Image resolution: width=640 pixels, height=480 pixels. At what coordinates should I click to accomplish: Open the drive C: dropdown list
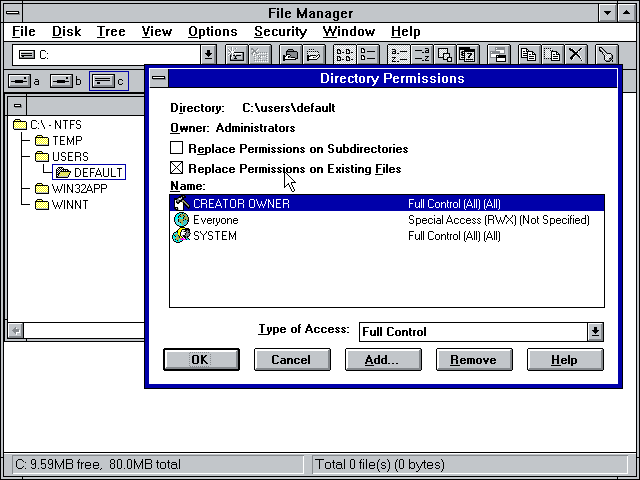coord(208,54)
